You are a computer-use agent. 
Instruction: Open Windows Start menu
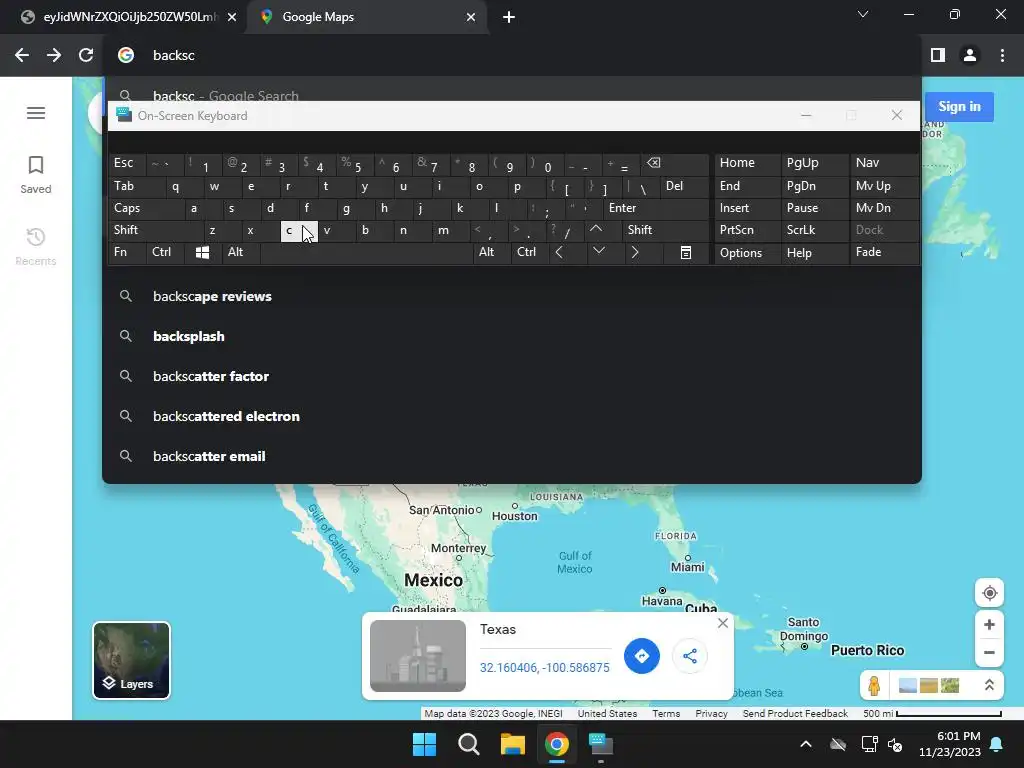[x=424, y=744]
